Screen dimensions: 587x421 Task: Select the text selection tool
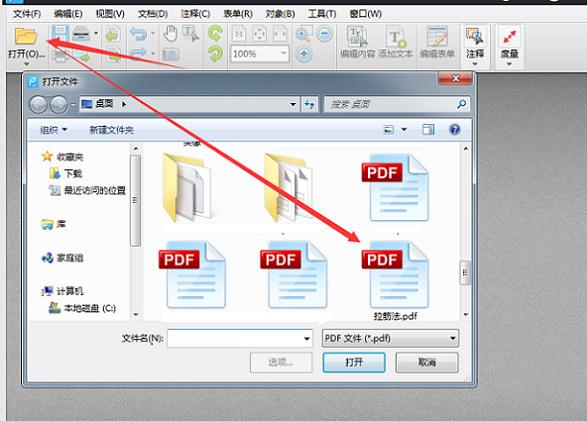click(x=191, y=34)
